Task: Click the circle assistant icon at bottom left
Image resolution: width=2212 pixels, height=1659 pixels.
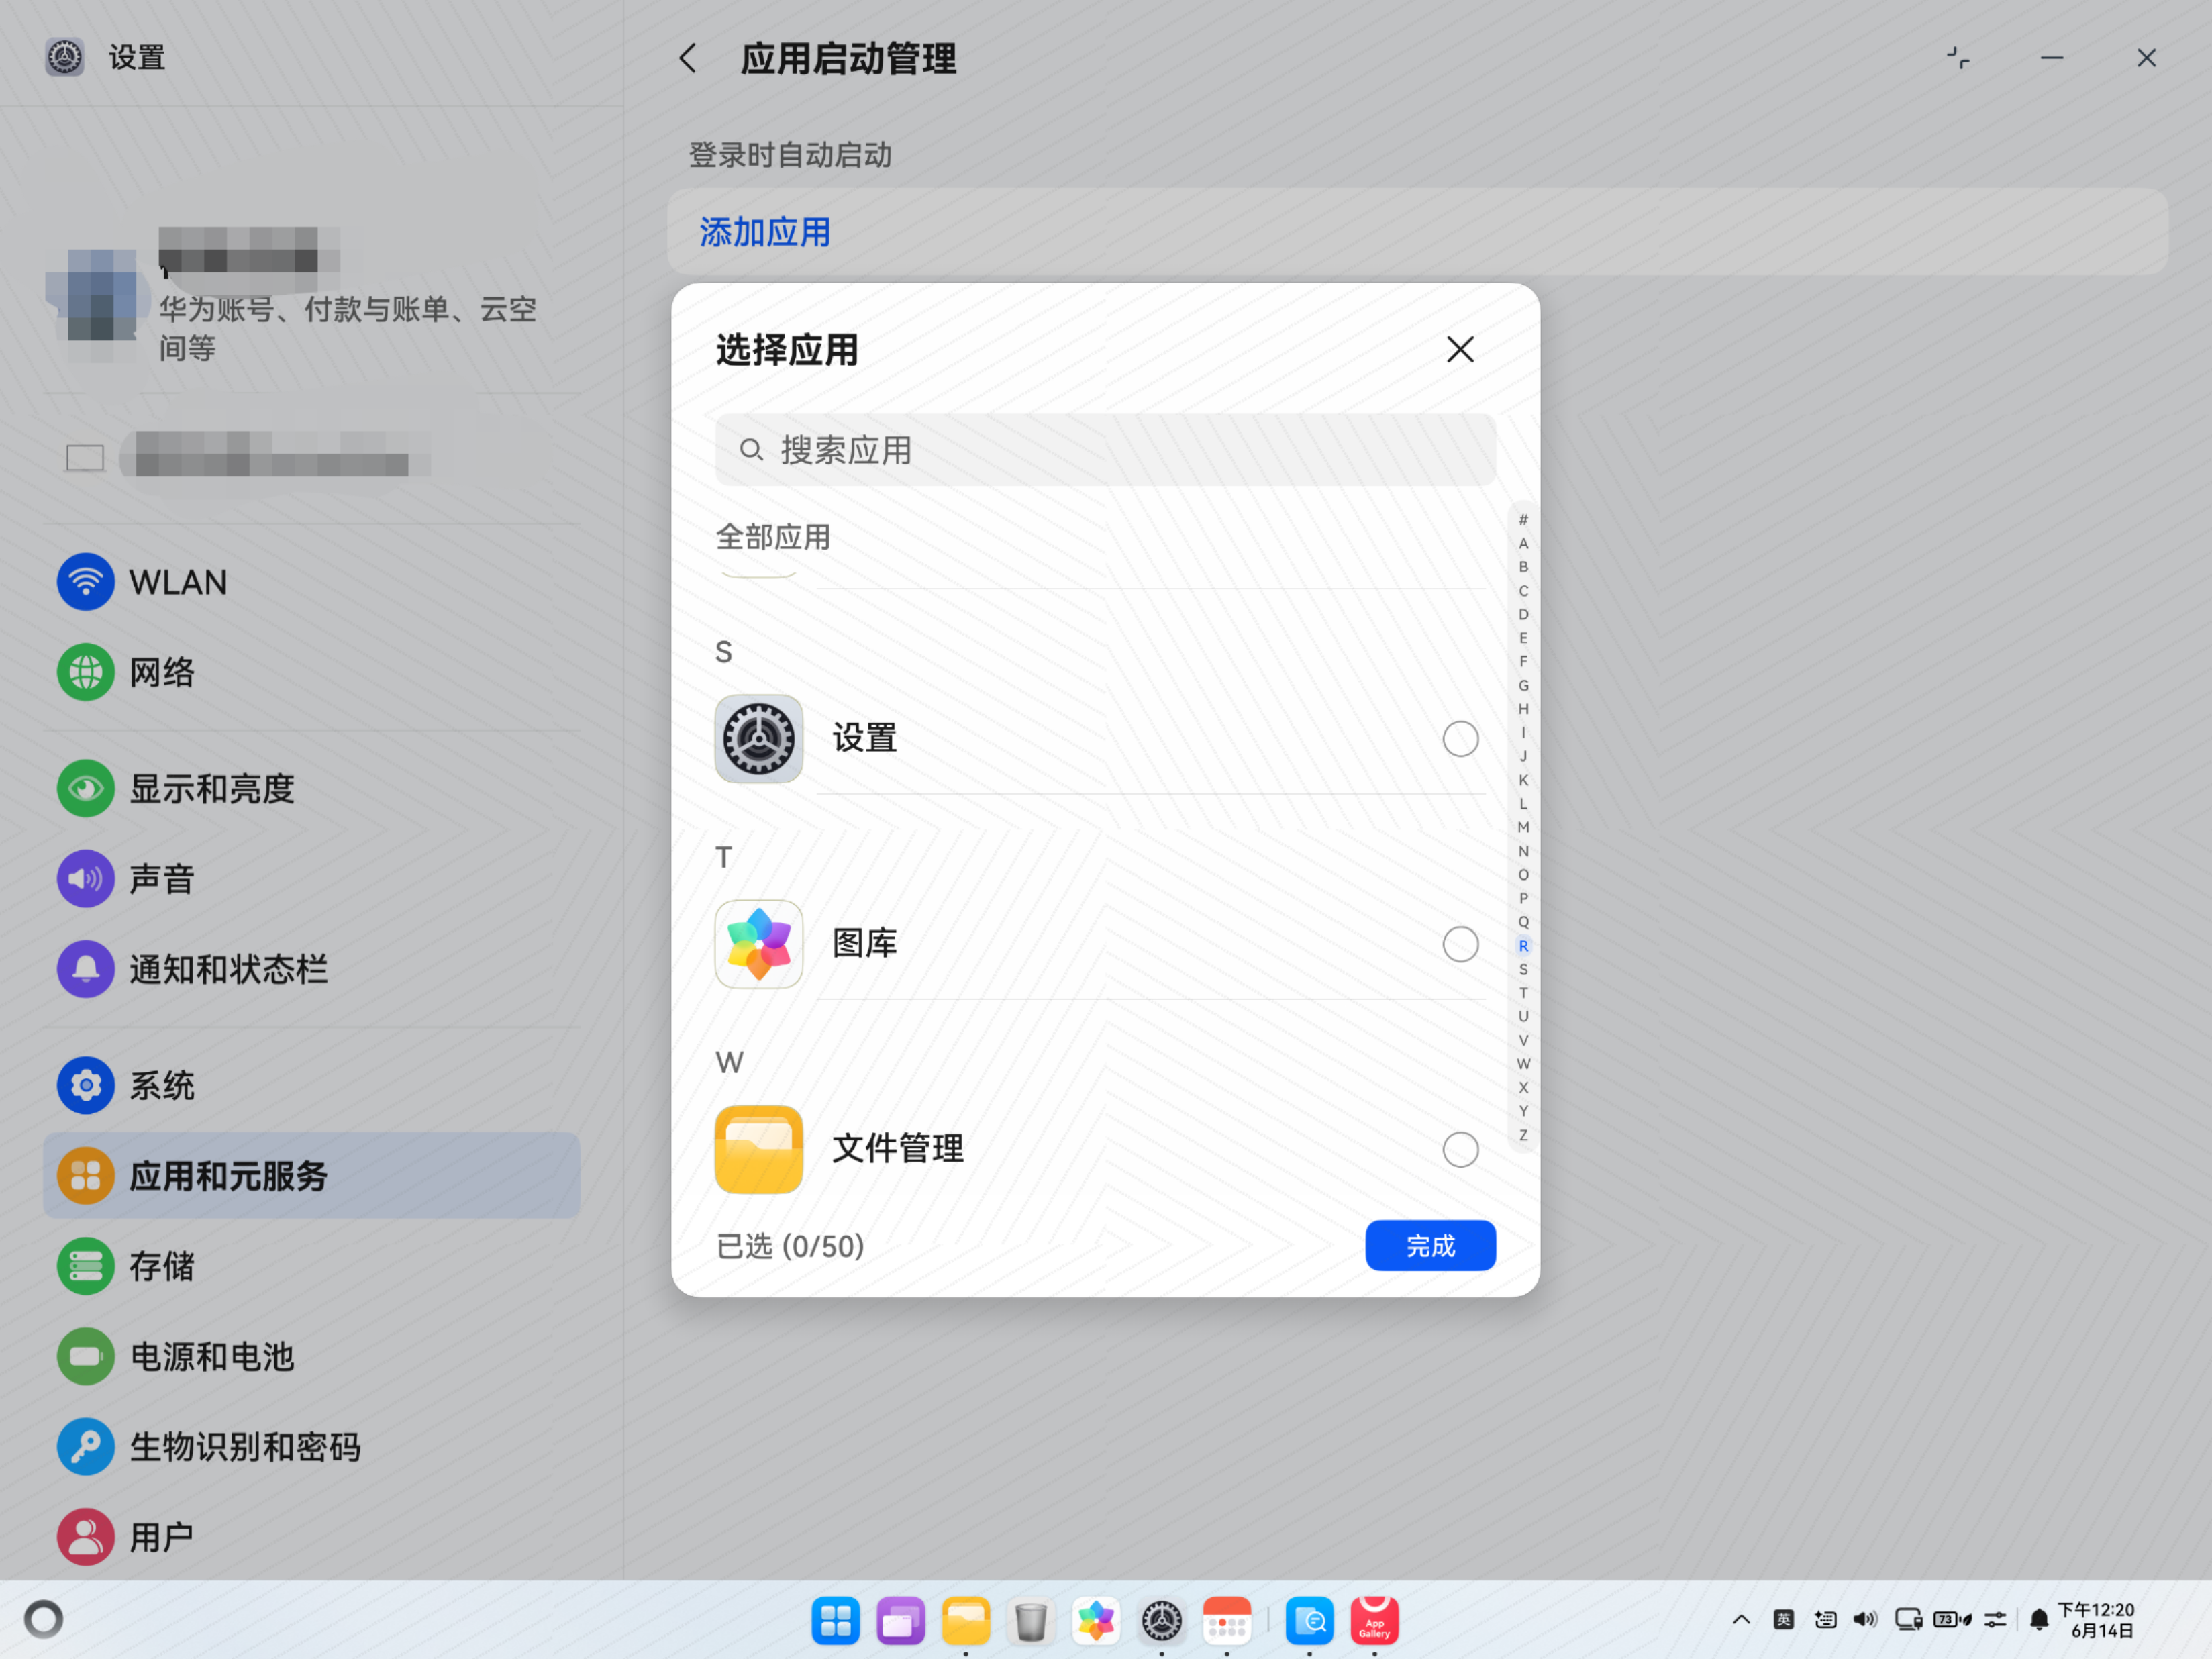Action: 43,1619
